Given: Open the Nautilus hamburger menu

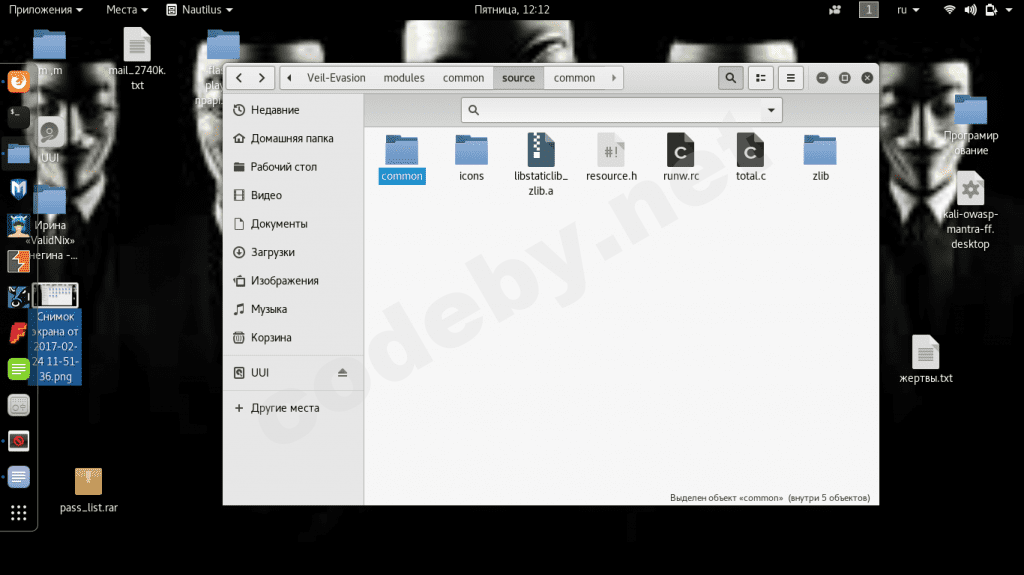Looking at the screenshot, I should pyautogui.click(x=790, y=78).
